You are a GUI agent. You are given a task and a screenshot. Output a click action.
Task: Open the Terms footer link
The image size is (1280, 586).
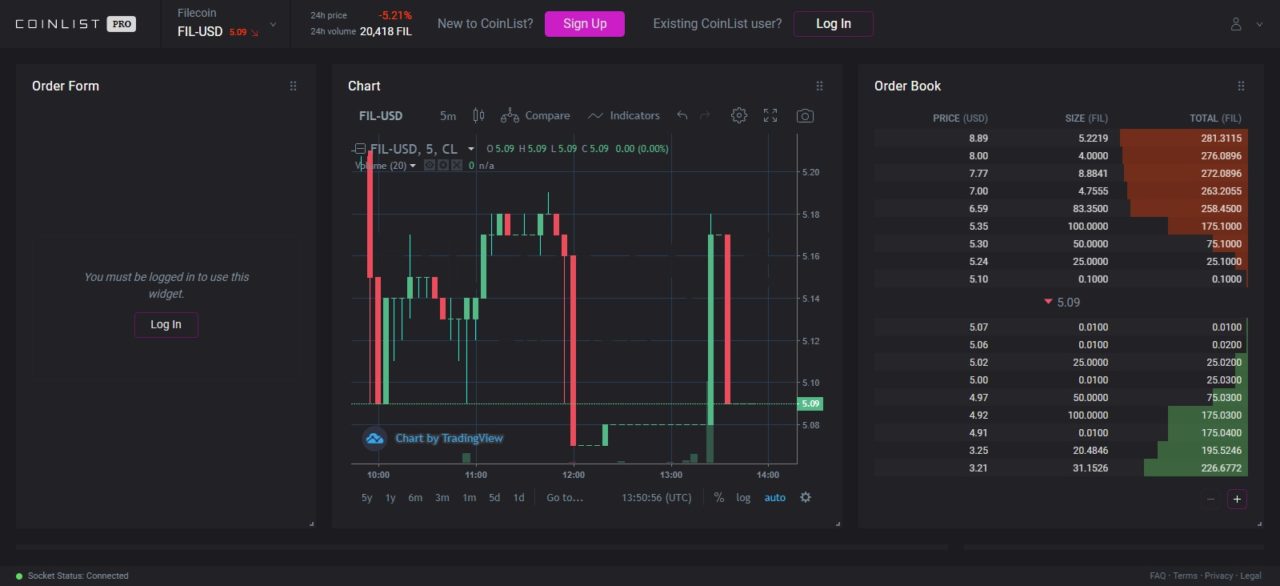click(1186, 576)
